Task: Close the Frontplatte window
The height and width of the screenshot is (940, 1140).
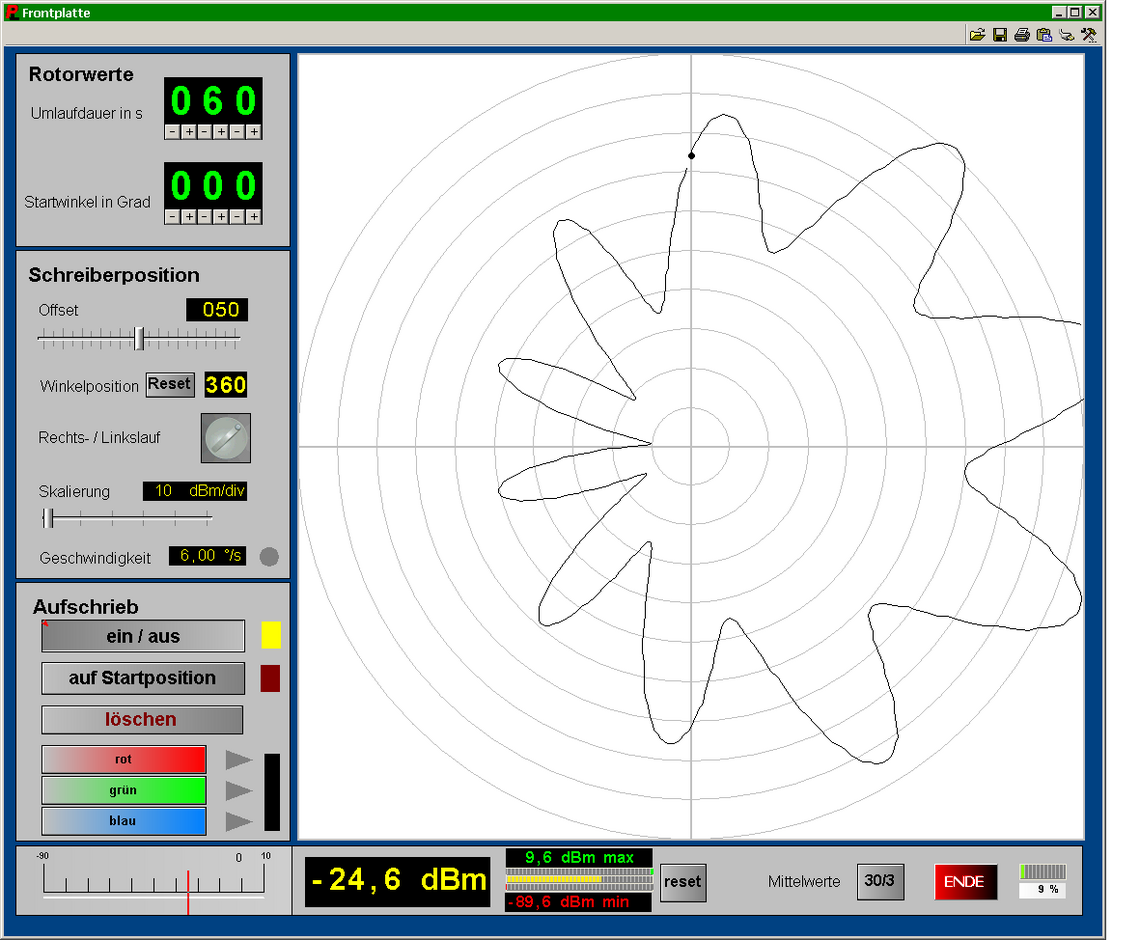Action: 1092,12
